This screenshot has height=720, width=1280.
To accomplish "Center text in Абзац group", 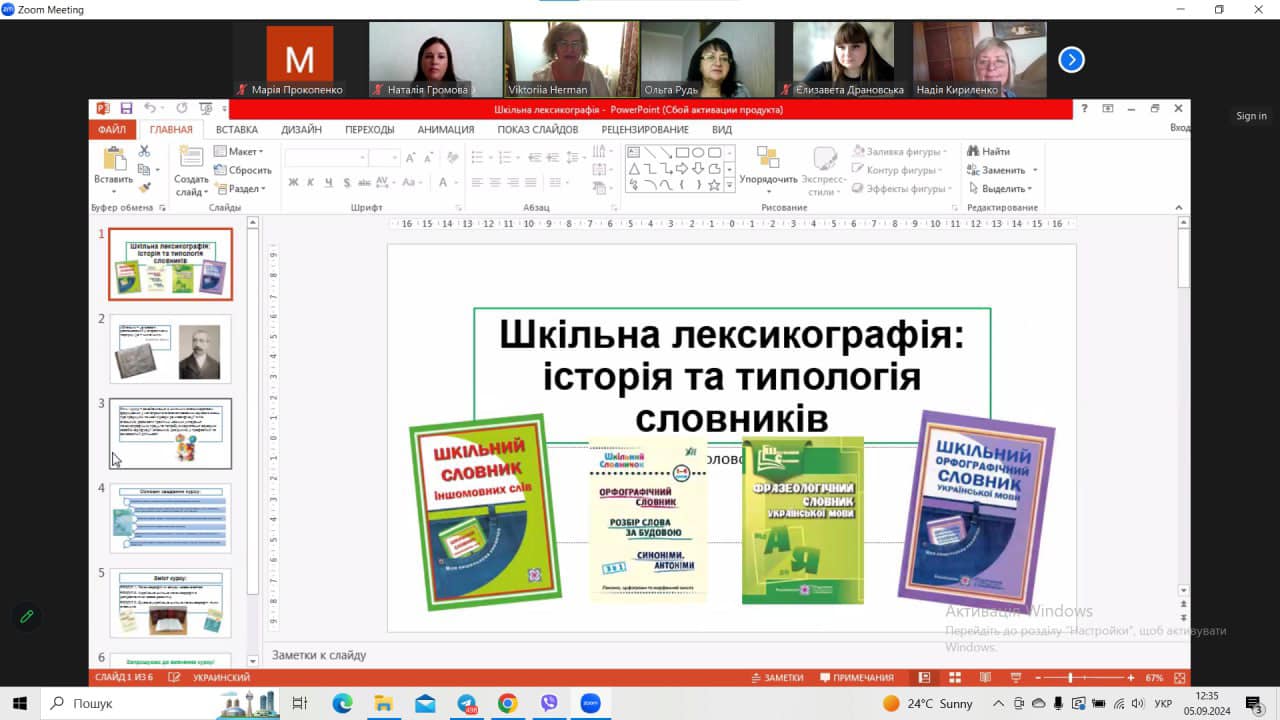I will pyautogui.click(x=495, y=182).
